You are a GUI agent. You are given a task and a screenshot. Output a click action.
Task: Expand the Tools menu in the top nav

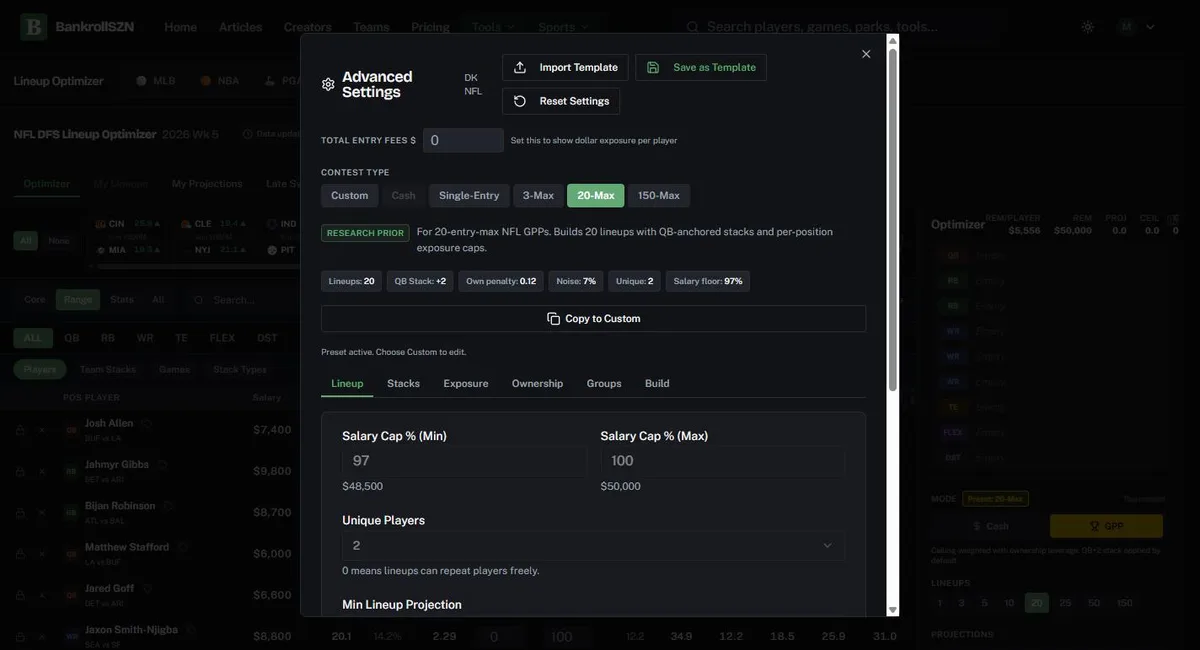click(x=494, y=27)
